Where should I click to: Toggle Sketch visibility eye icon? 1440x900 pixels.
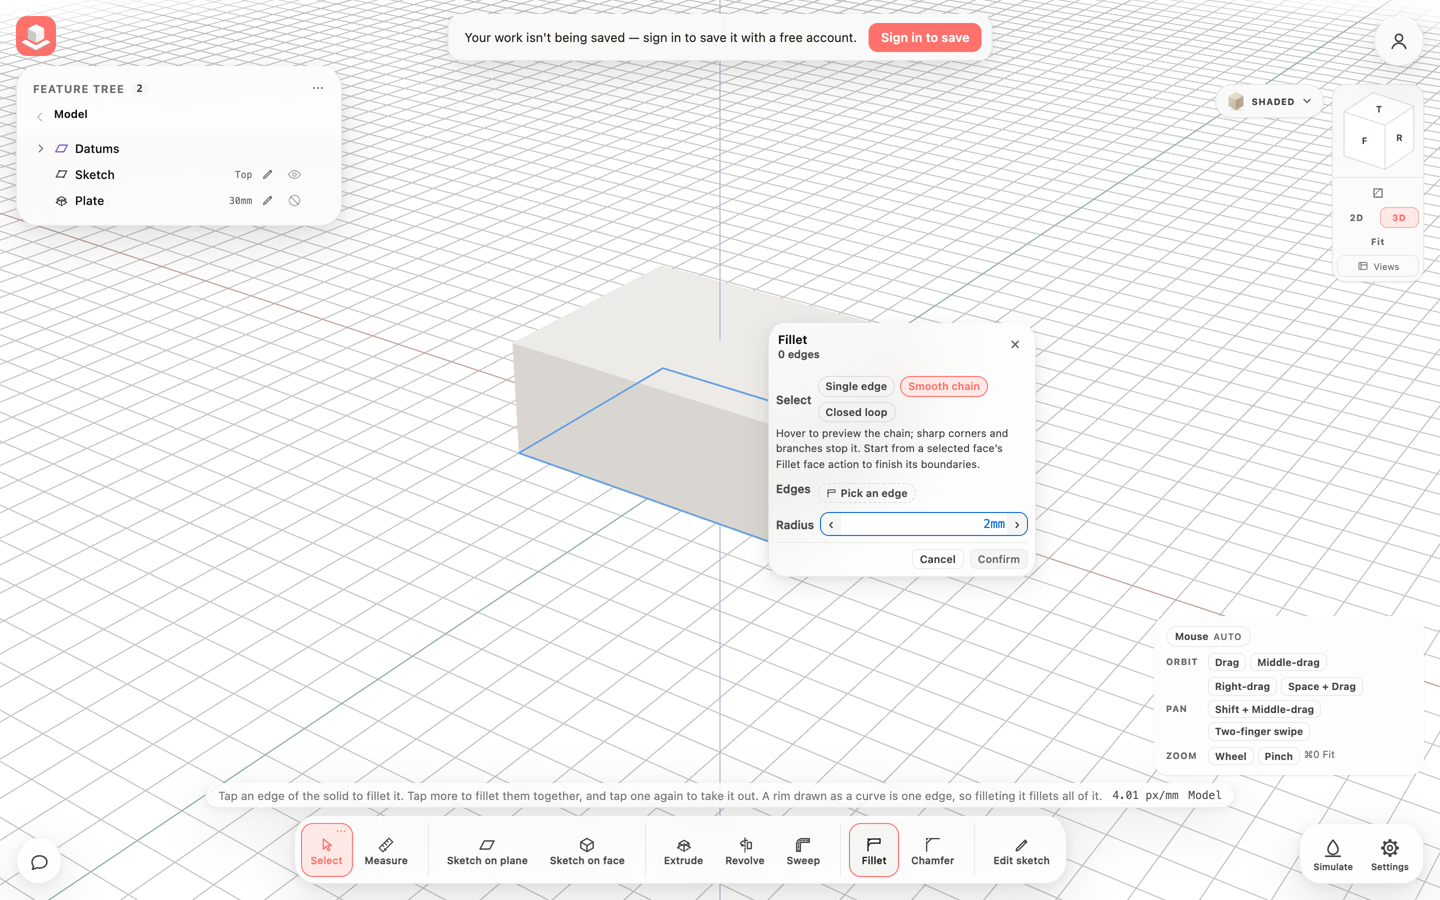294,175
